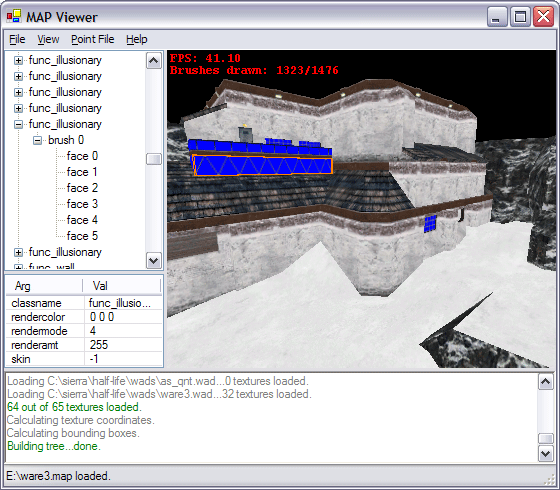Open the File menu

point(17,39)
